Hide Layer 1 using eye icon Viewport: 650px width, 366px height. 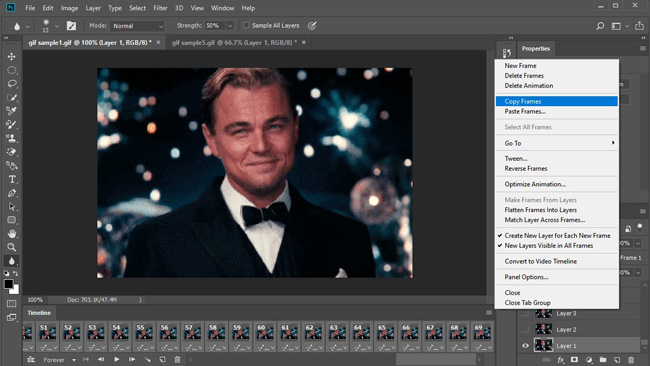coord(525,345)
